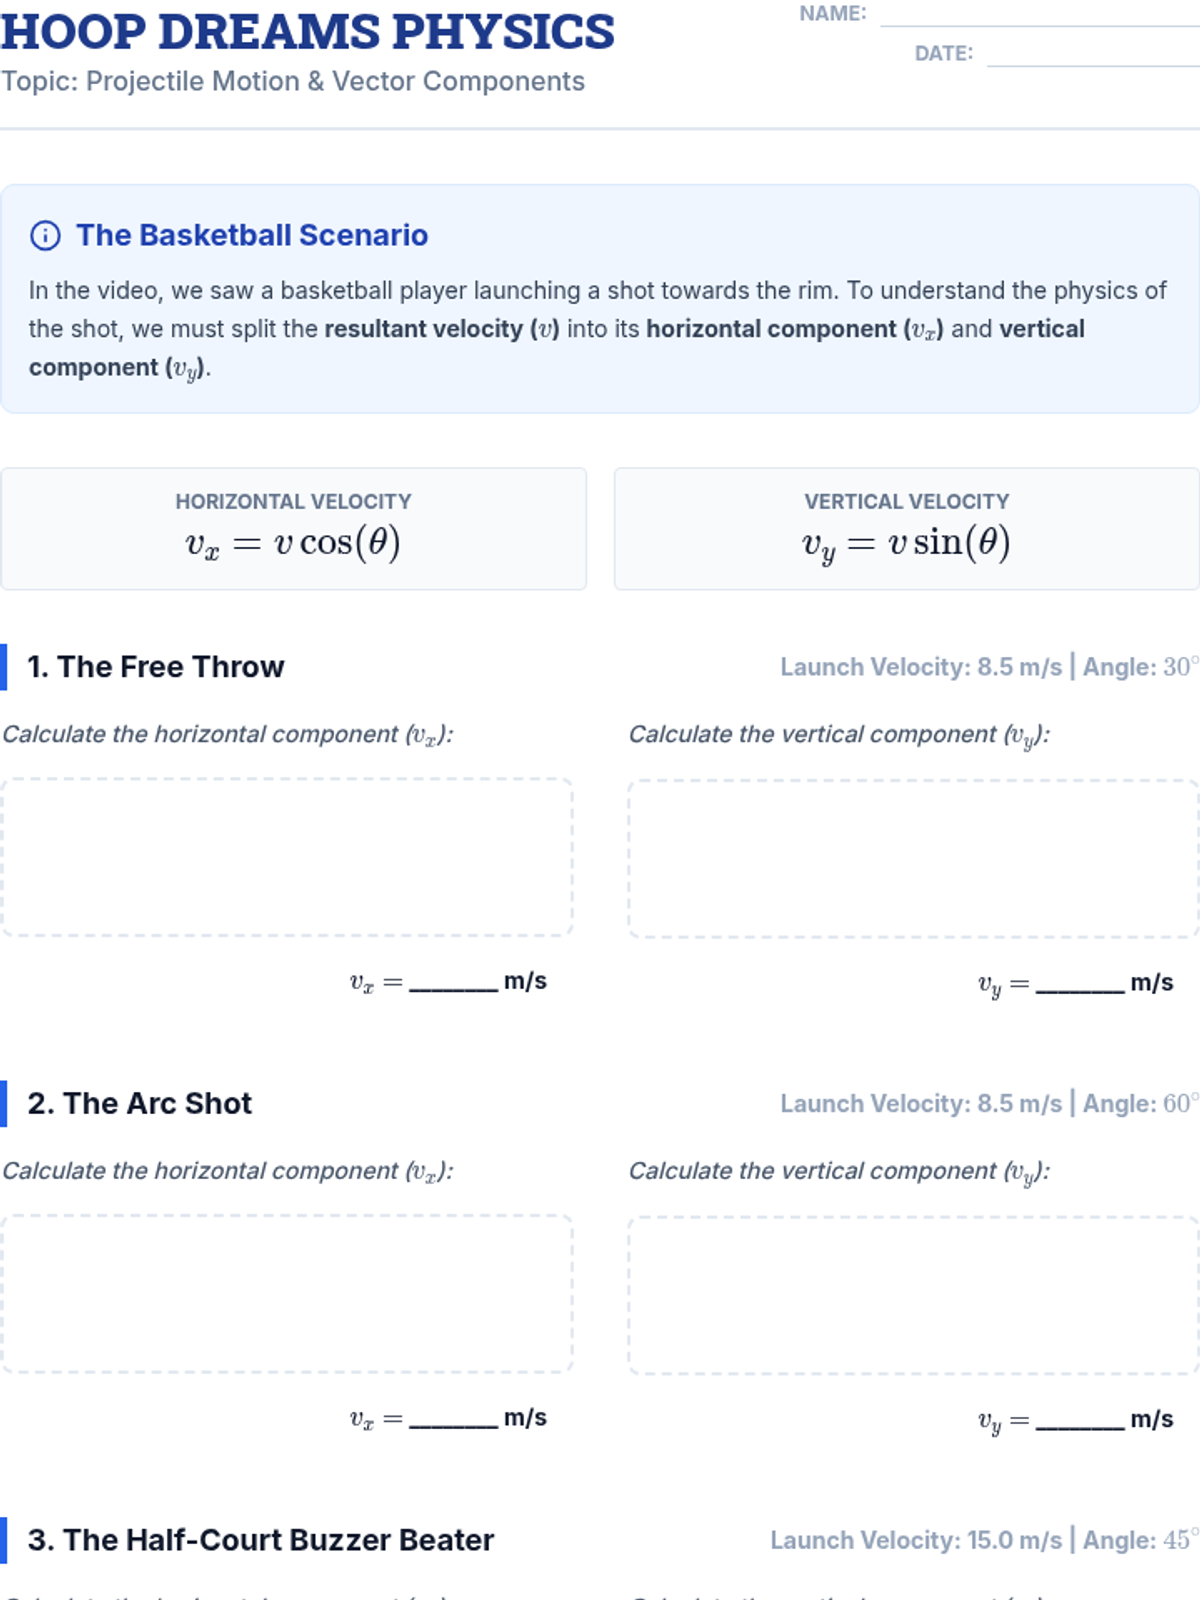Click the "1. The Free Throw" heading
Image resolution: width=1200 pixels, height=1600 pixels.
(156, 667)
